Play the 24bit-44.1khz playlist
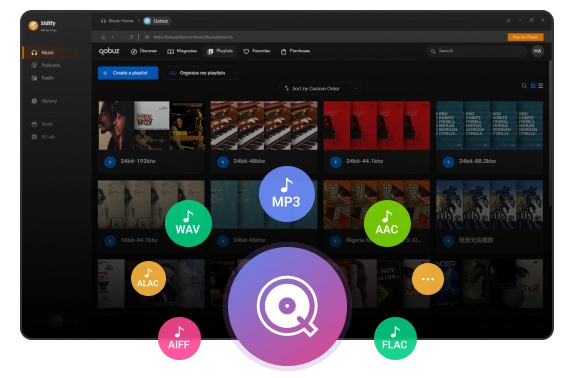This screenshot has width=575, height=378. point(336,162)
